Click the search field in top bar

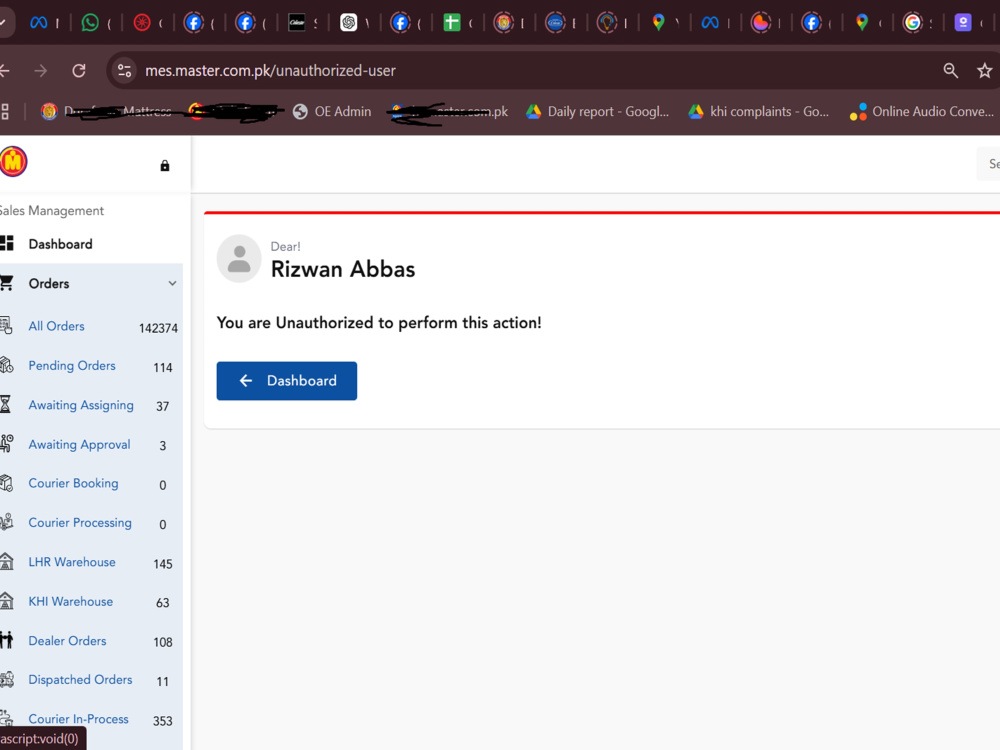[x=989, y=164]
